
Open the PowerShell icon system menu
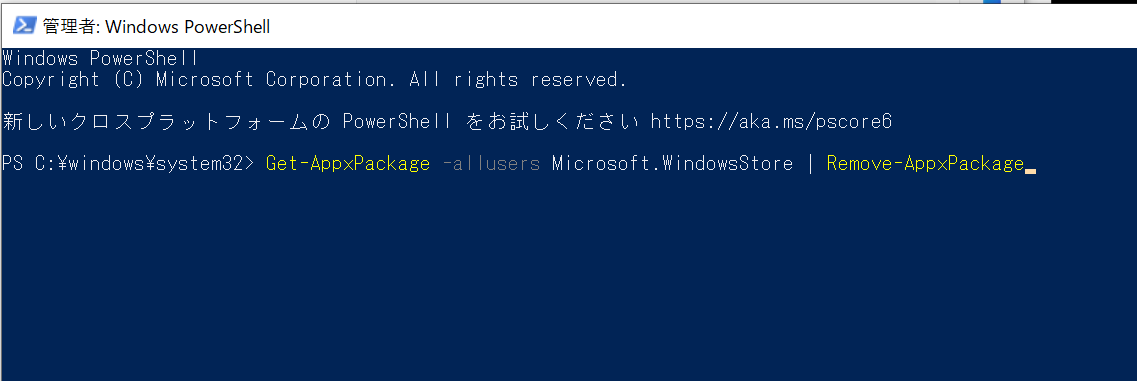(25, 26)
